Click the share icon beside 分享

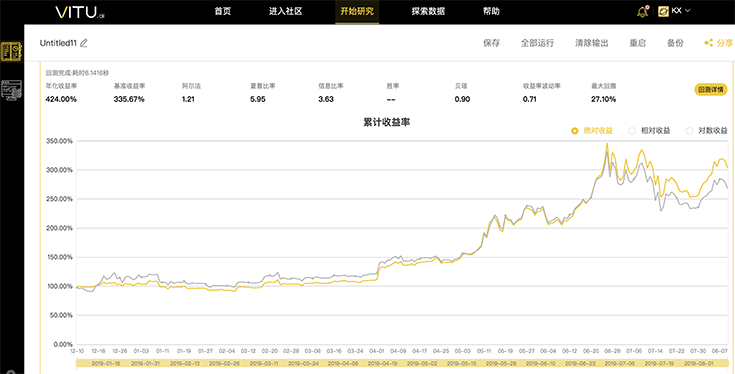click(708, 43)
